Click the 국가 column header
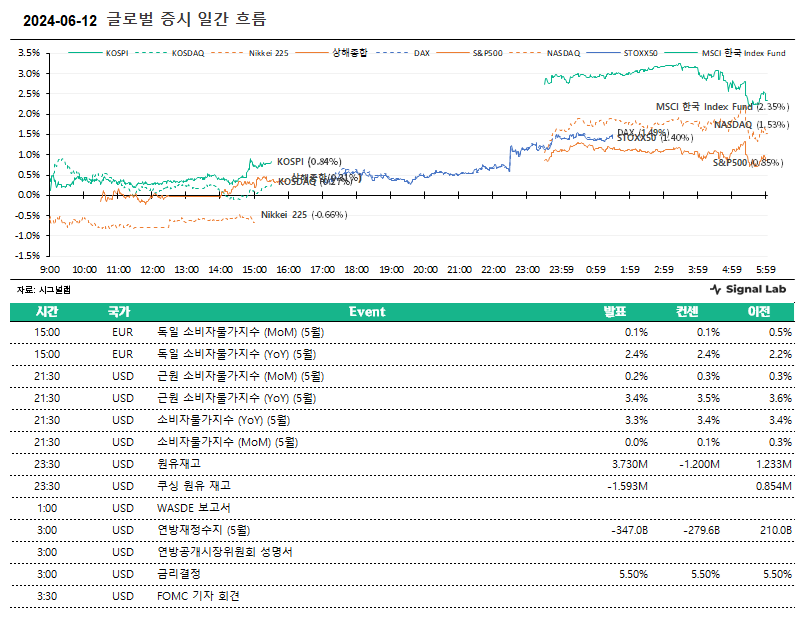 pyautogui.click(x=119, y=312)
